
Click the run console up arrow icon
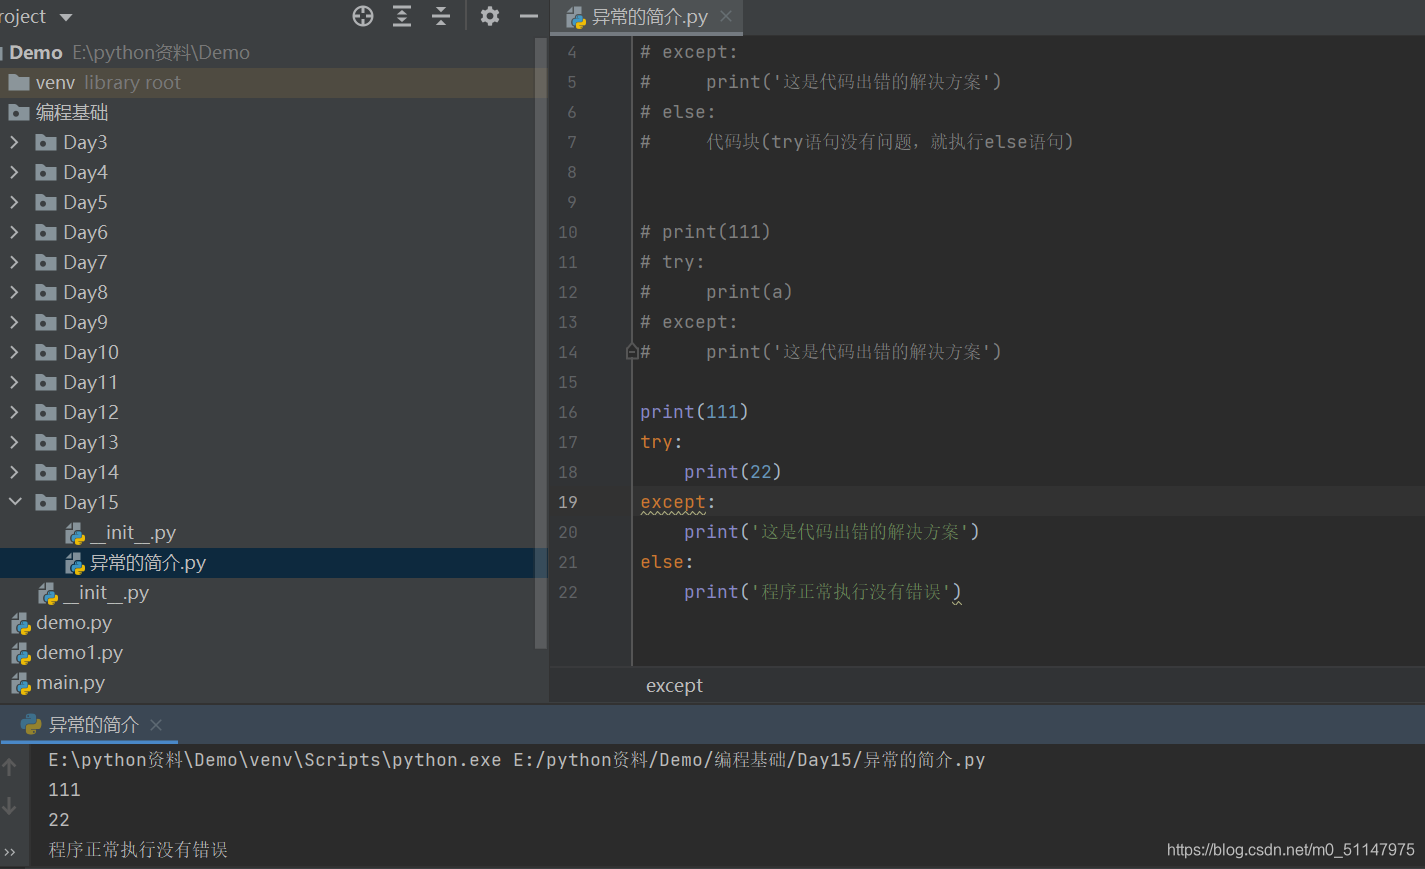(10, 767)
